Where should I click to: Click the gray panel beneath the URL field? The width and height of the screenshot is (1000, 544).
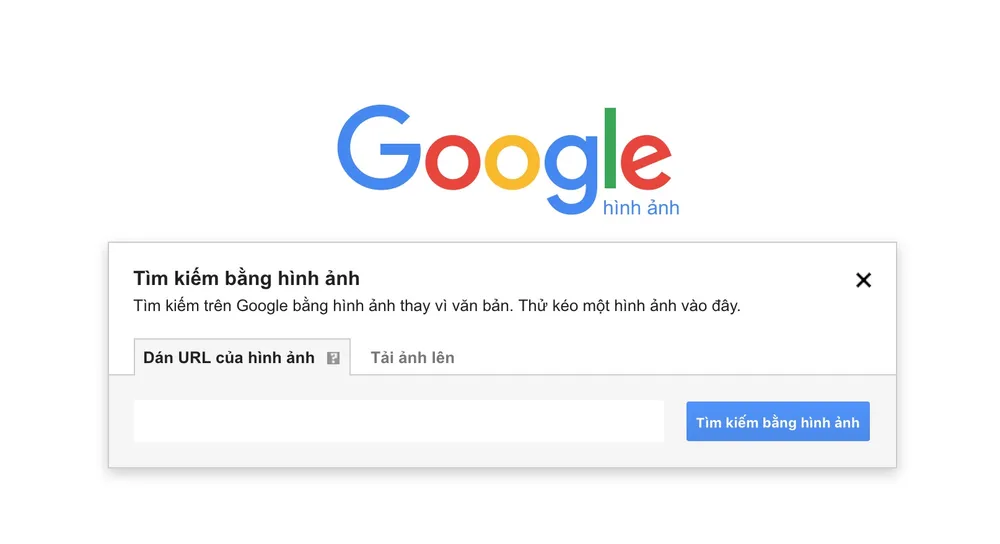[x=500, y=454]
